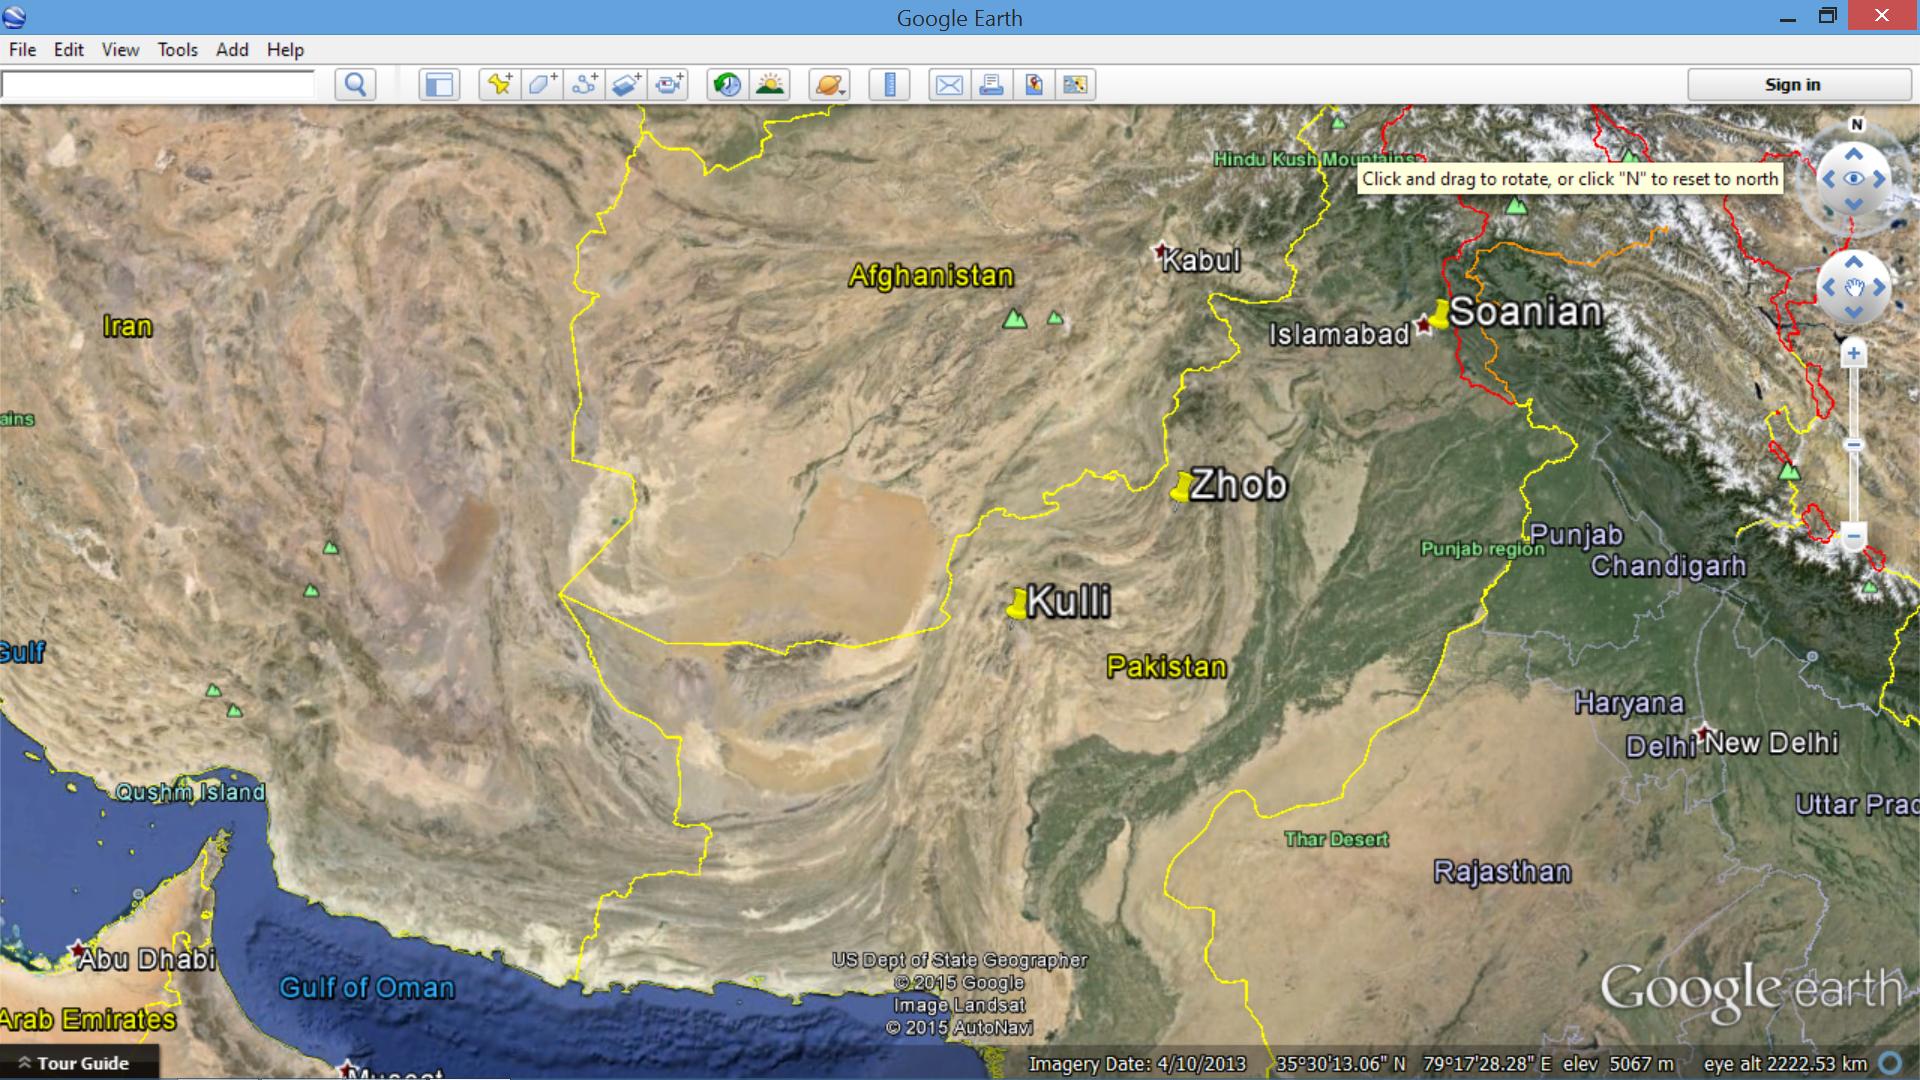
Task: Look right with the compass ring arrow
Action: pos(1879,179)
